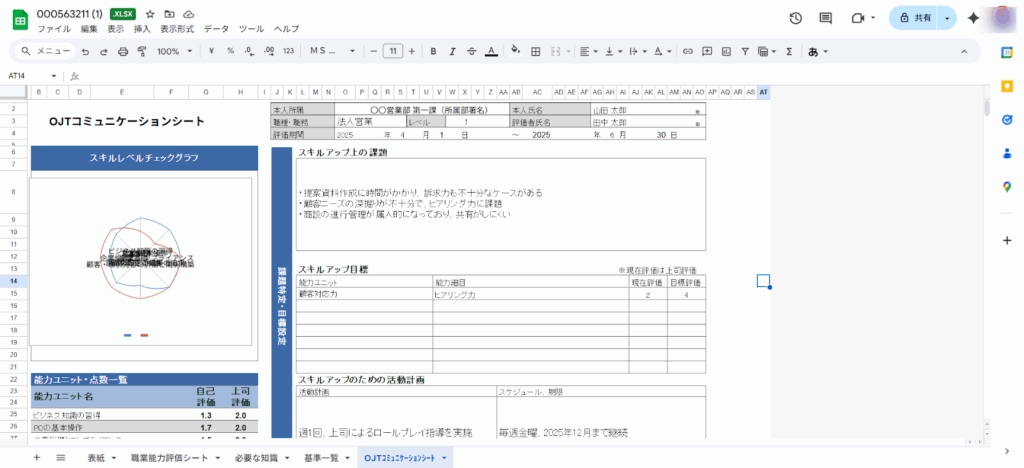Toggle bold formatting
Image resolution: width=1024 pixels, height=468 pixels.
(433, 51)
